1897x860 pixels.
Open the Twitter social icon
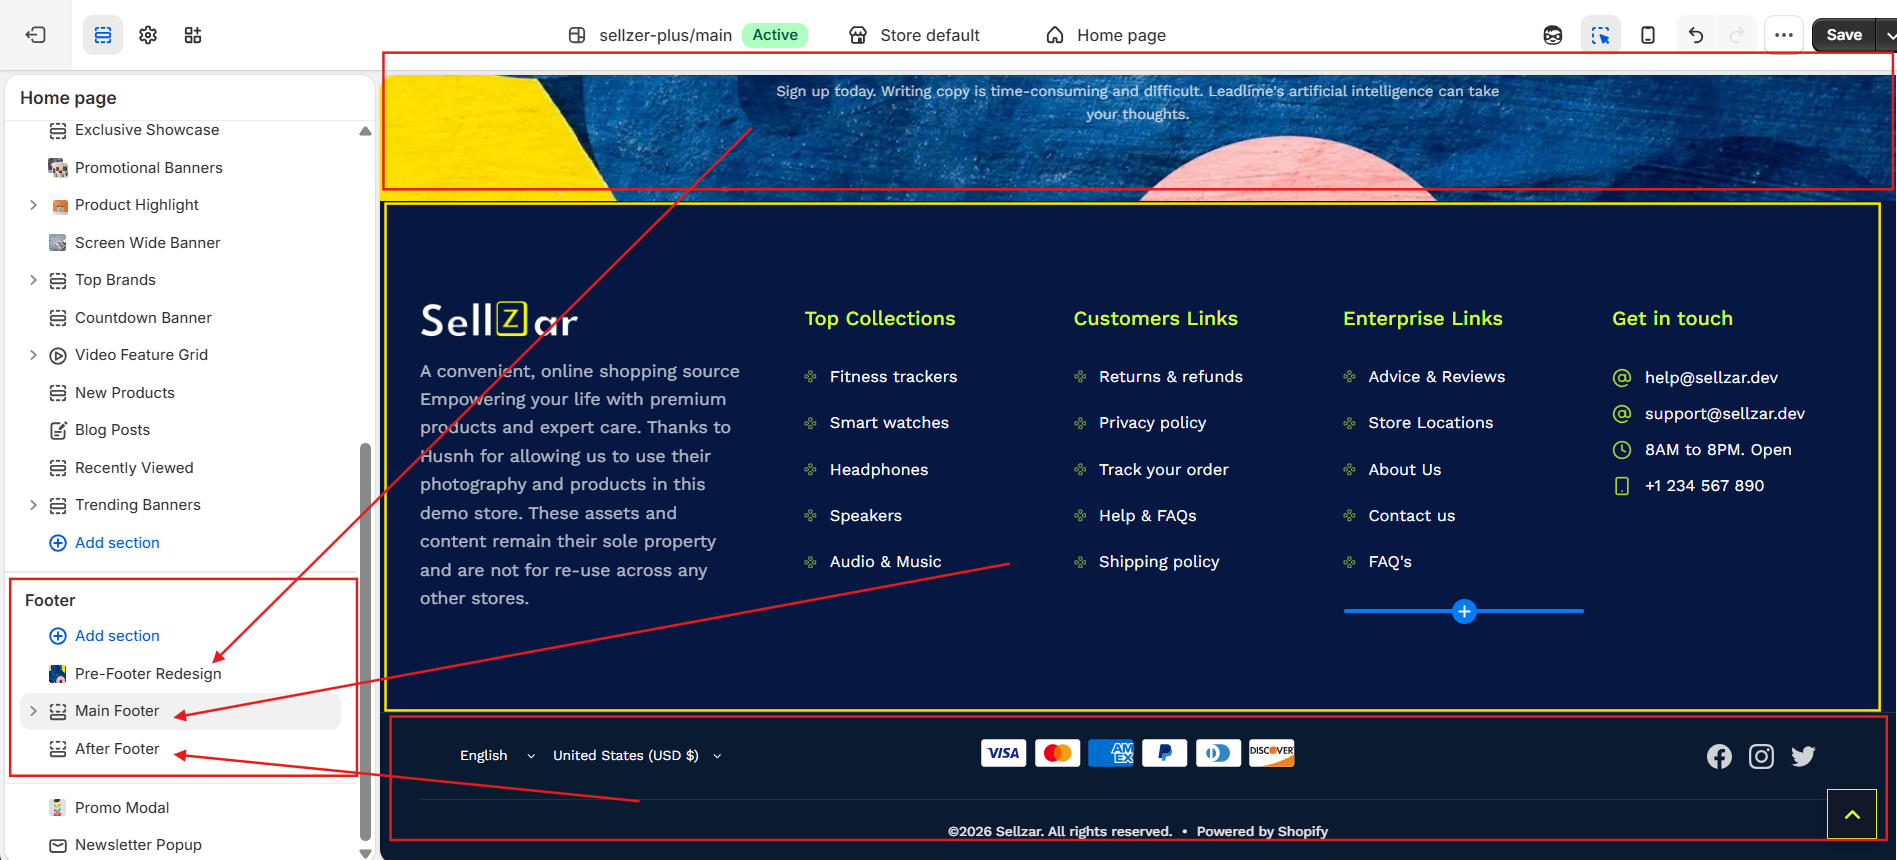coord(1803,757)
